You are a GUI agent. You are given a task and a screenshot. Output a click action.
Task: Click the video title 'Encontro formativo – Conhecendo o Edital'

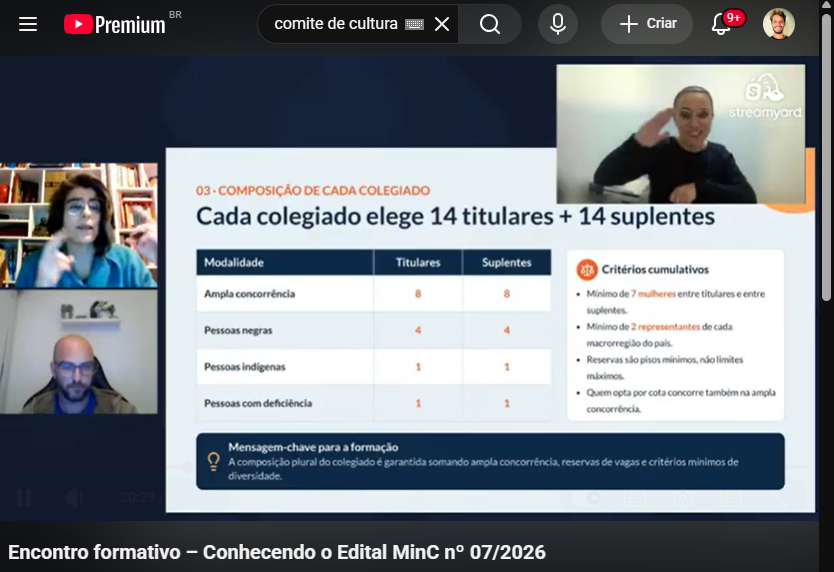[277, 552]
